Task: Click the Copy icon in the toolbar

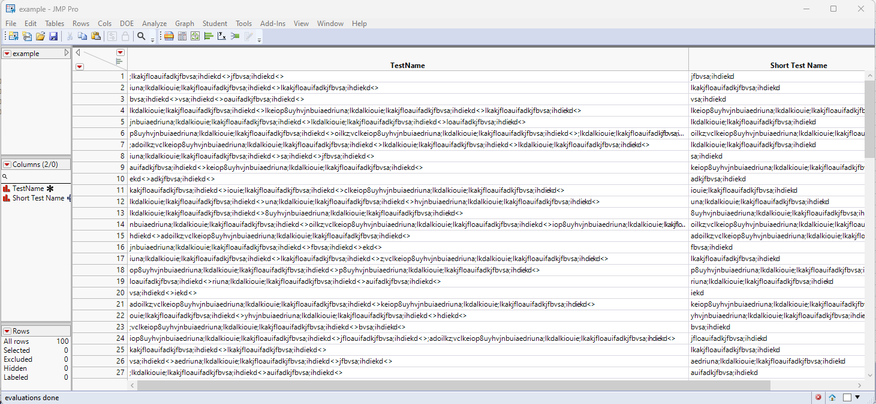Action: click(x=83, y=36)
